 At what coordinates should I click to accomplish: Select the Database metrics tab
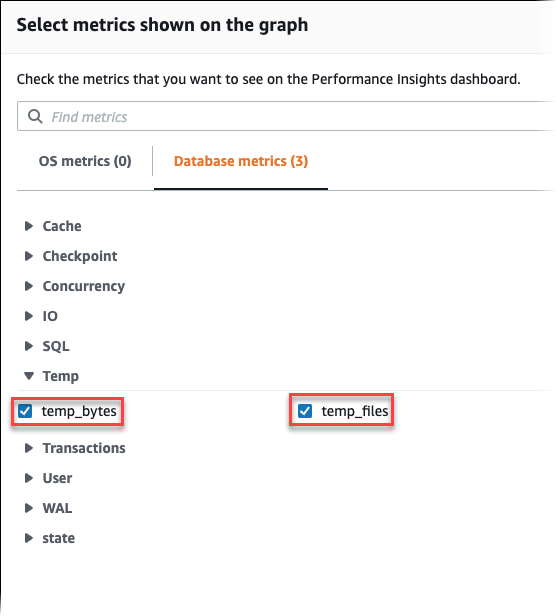pyautogui.click(x=241, y=161)
